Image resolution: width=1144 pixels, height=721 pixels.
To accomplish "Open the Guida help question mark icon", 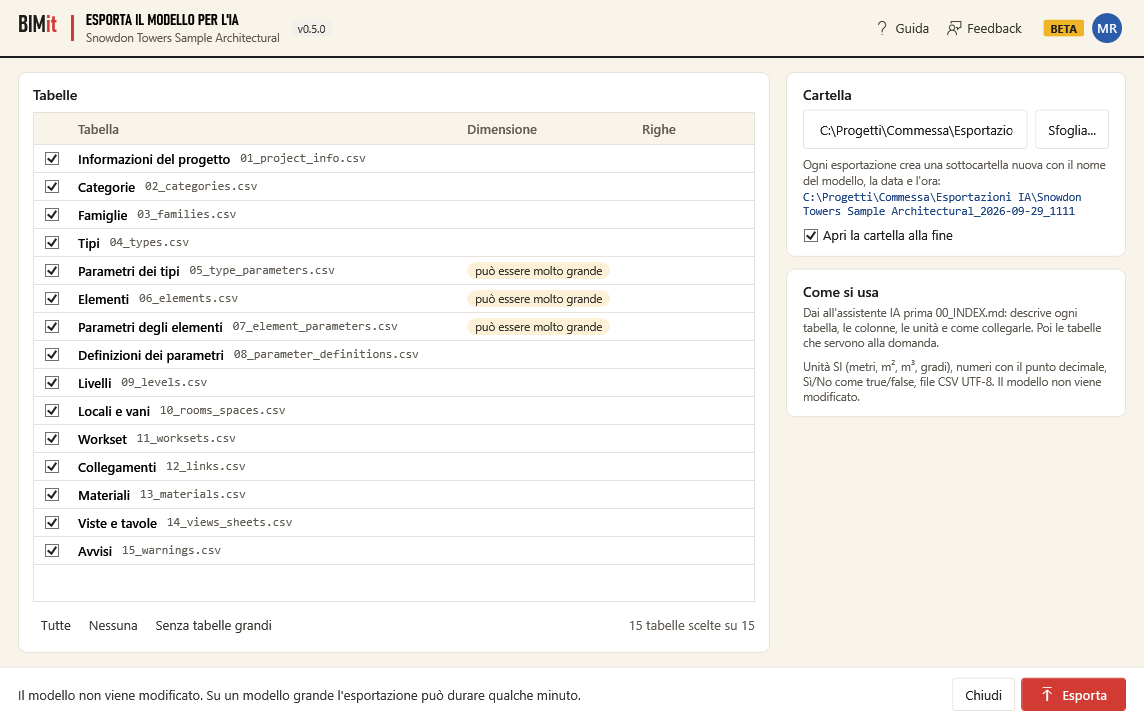I will 881,28.
